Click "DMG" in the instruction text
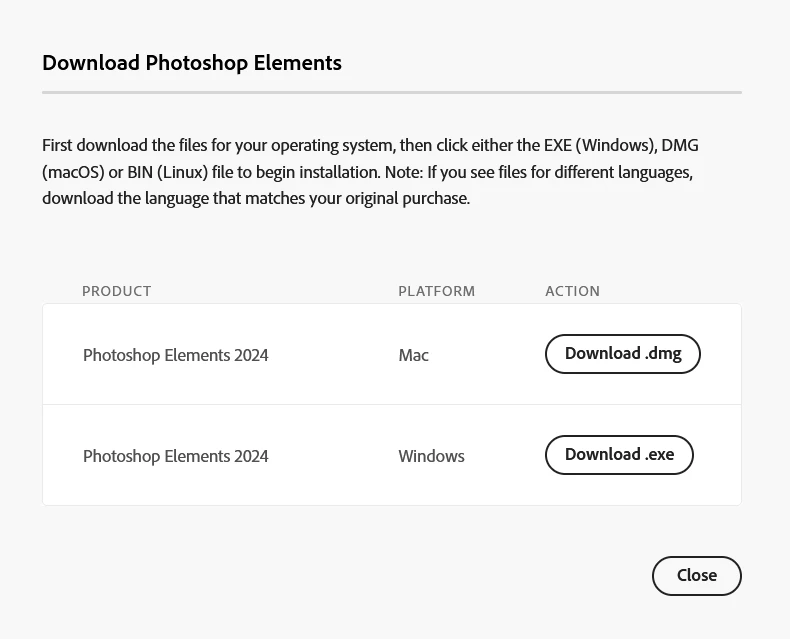This screenshot has width=790, height=639. click(680, 145)
